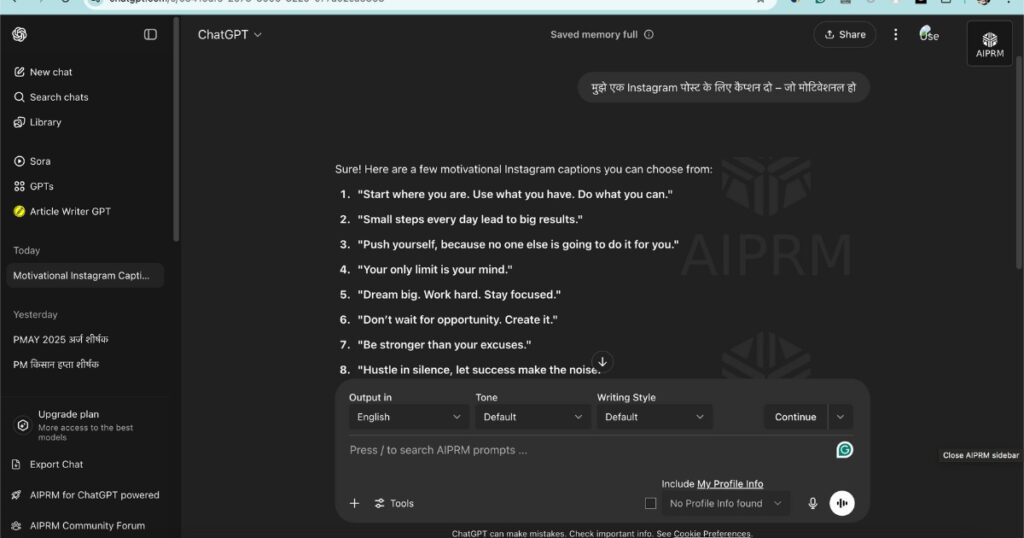This screenshot has width=1024, height=538.
Task: Click the Export Chat file icon
Action: point(16,464)
